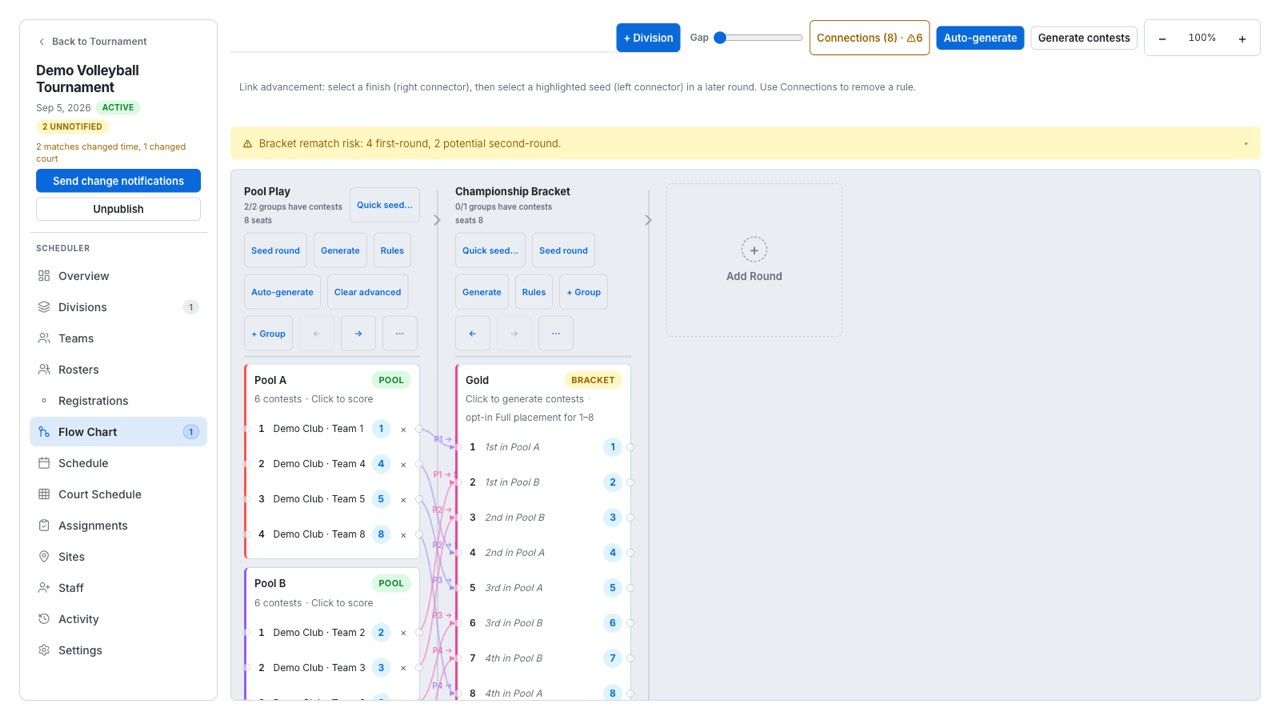Click Clear advanced in Pool Play
This screenshot has width=1280, height=720.
[367, 292]
